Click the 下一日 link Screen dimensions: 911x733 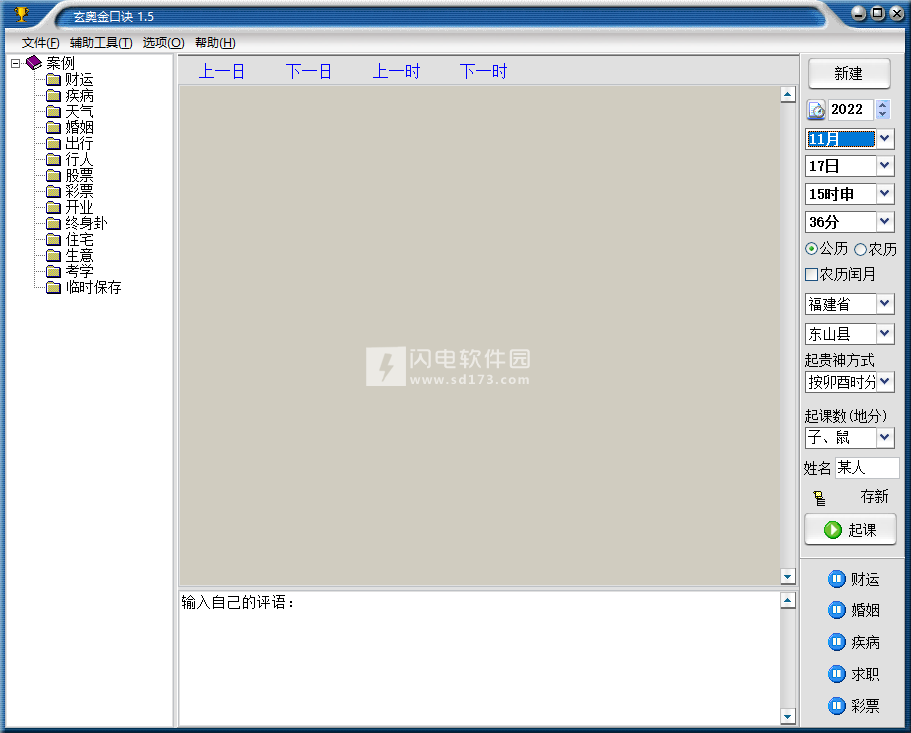[x=309, y=71]
